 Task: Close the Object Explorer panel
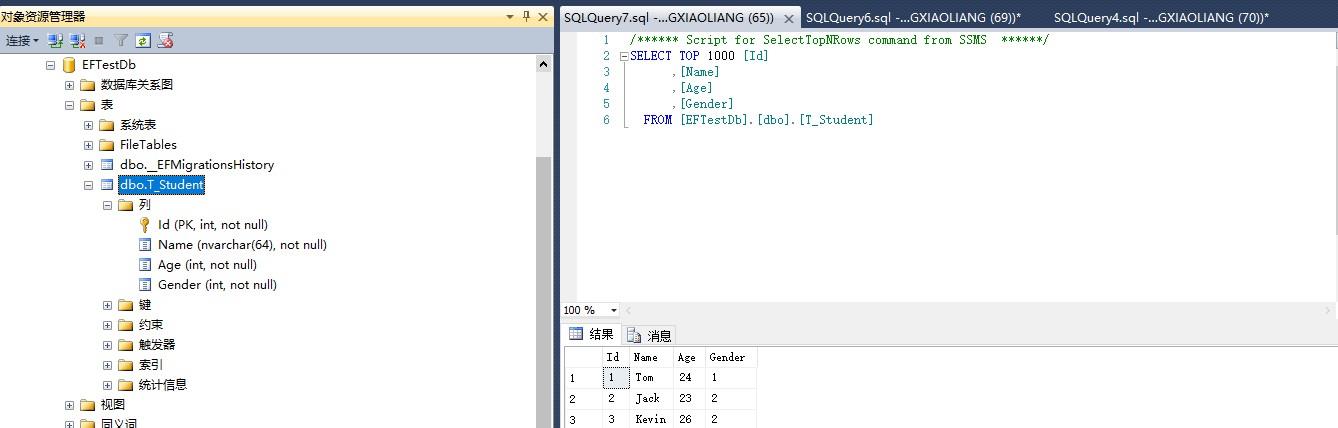coord(544,17)
